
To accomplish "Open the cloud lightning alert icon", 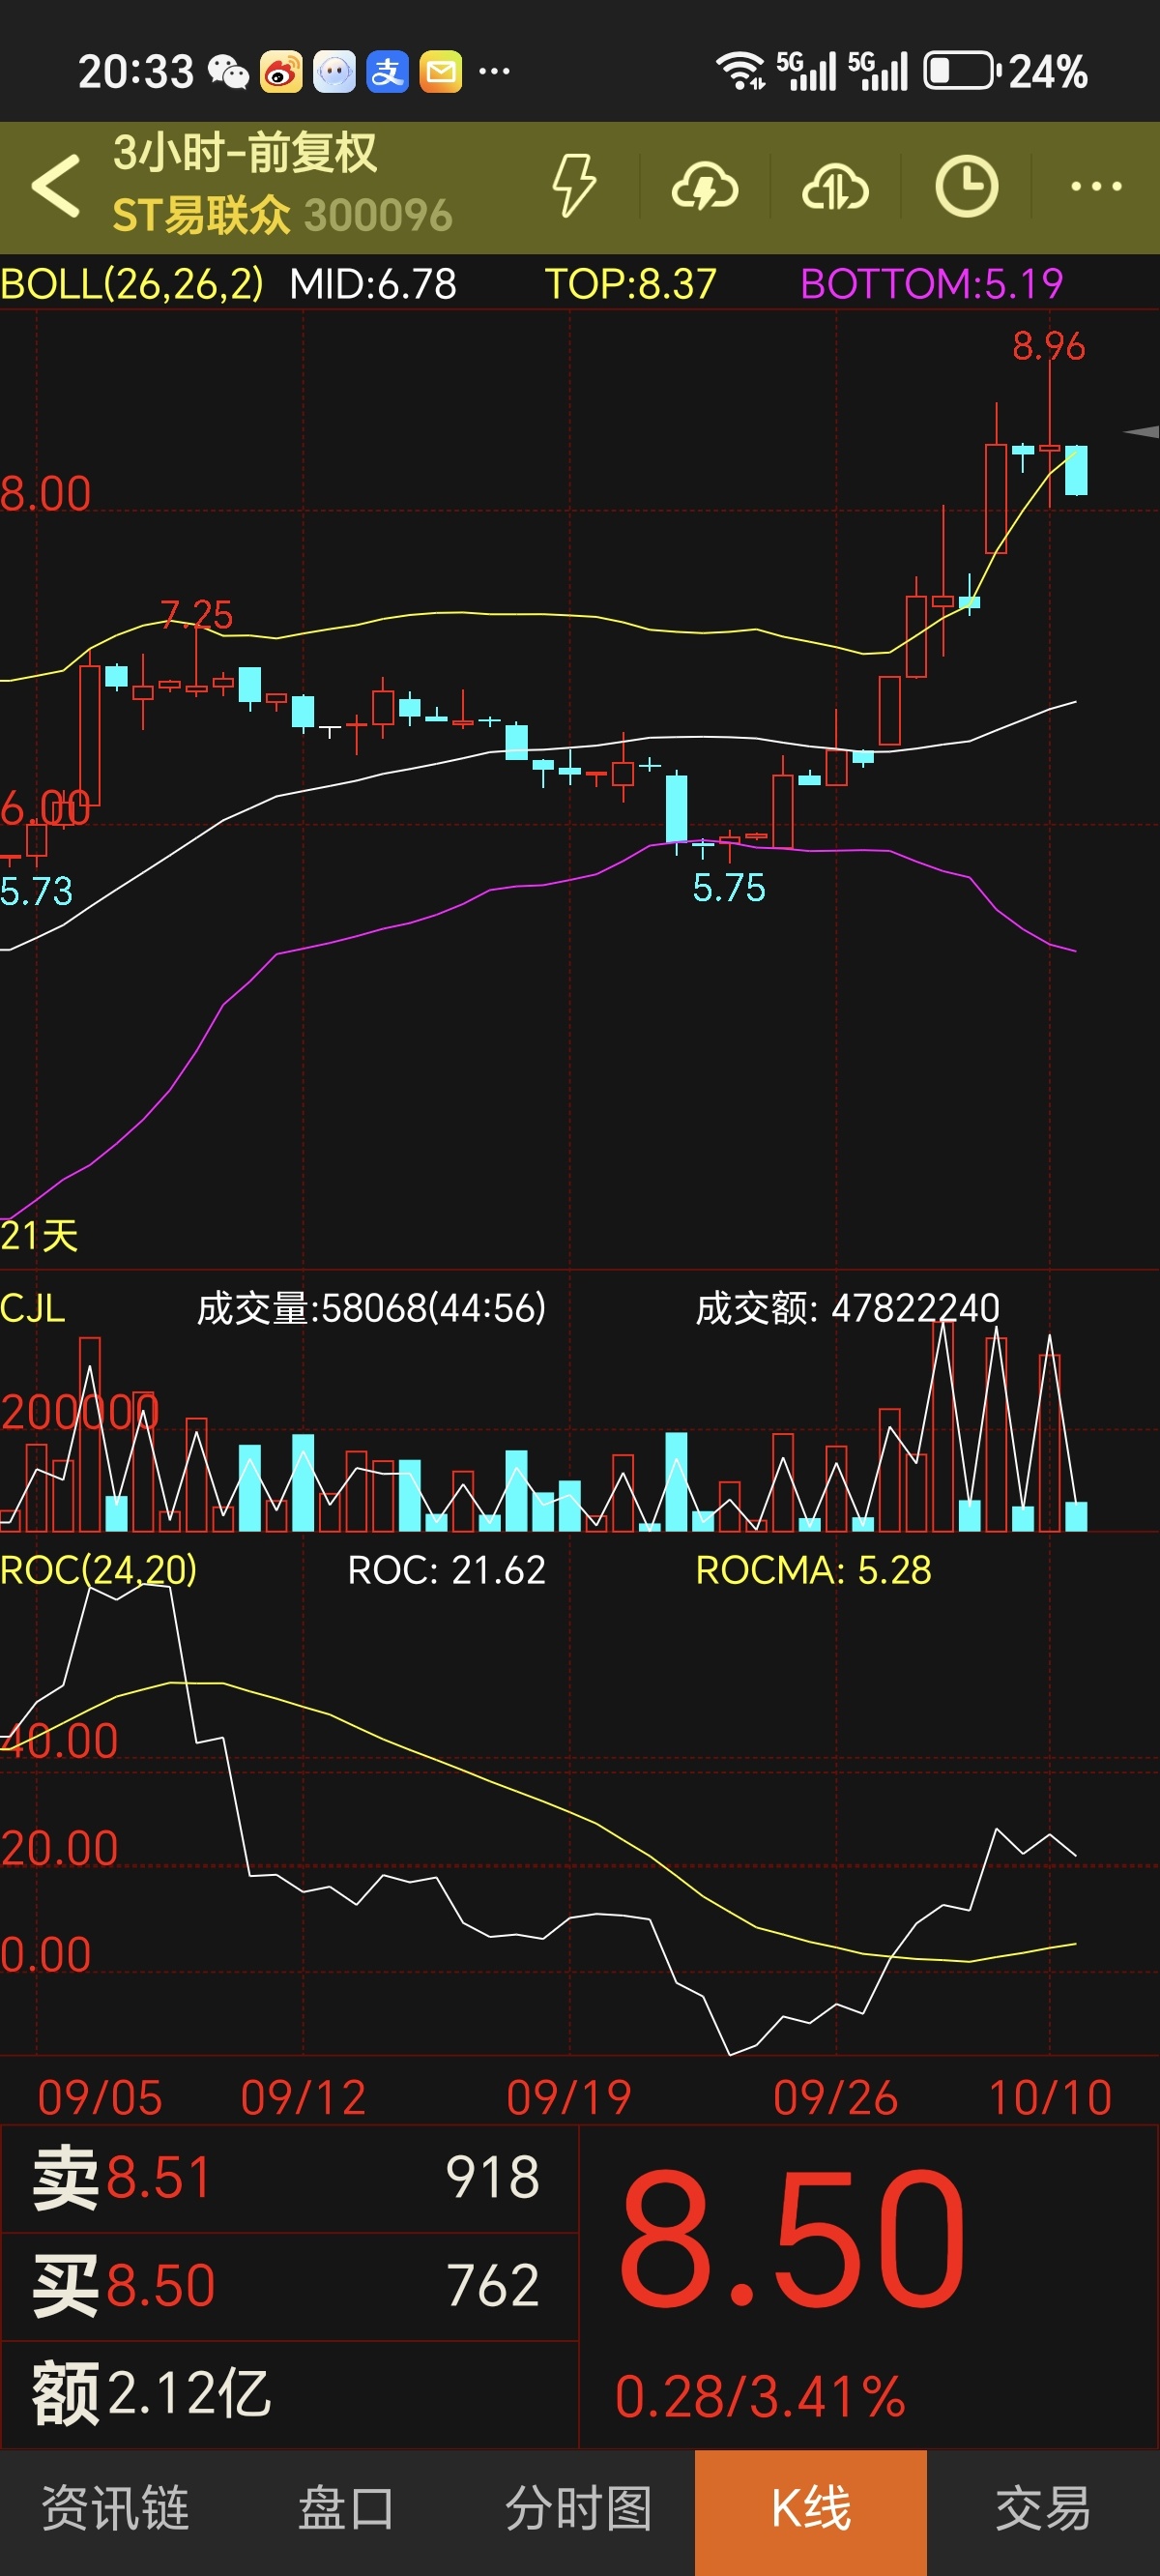I will (x=705, y=186).
